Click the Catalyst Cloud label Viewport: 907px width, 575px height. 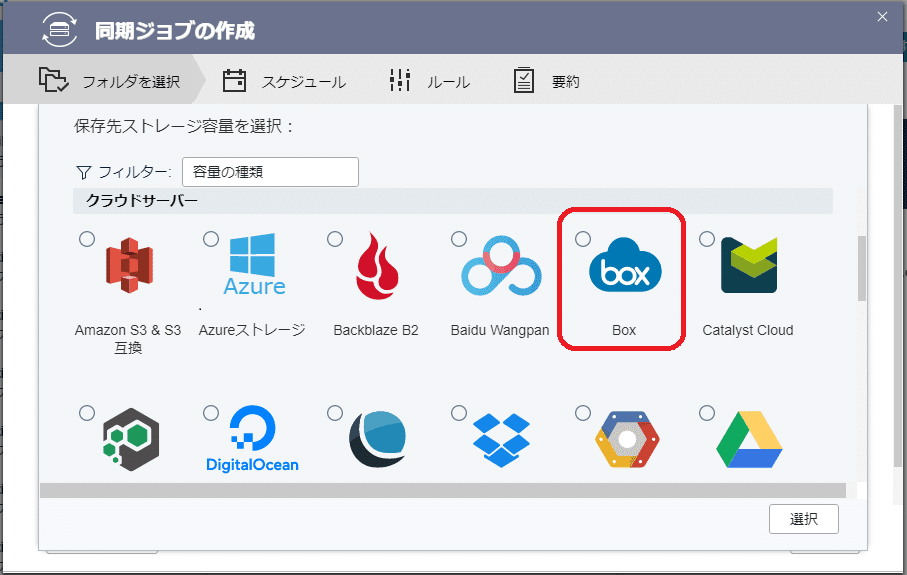(748, 330)
